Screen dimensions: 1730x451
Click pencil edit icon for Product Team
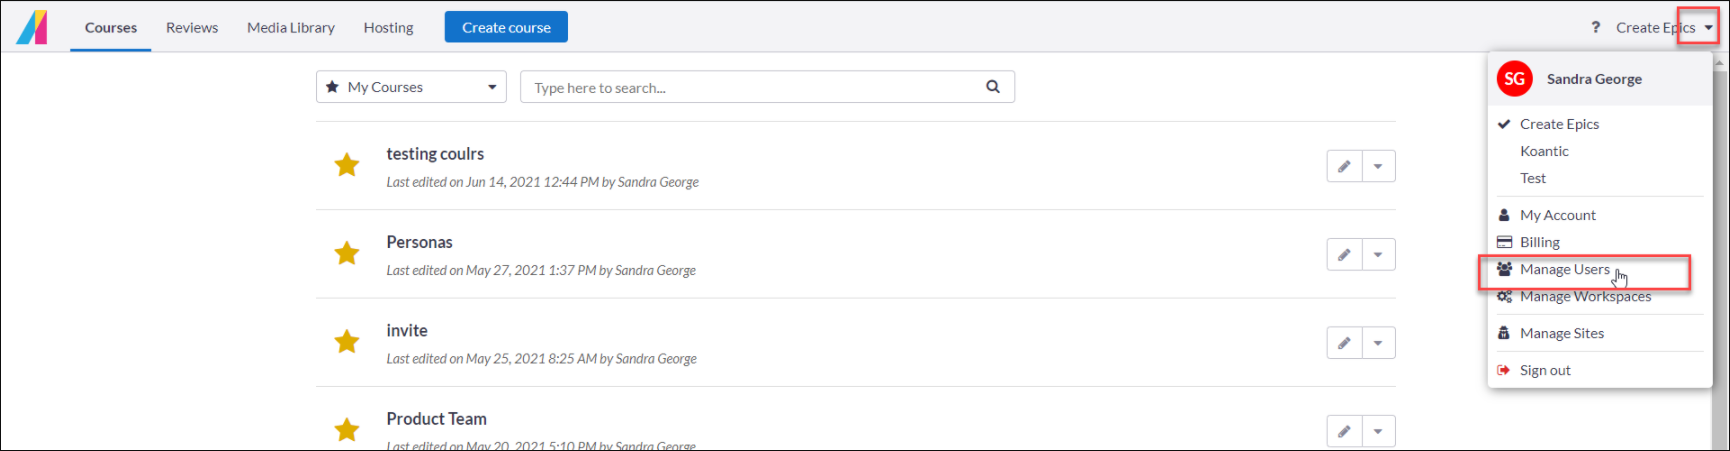[x=1344, y=431]
